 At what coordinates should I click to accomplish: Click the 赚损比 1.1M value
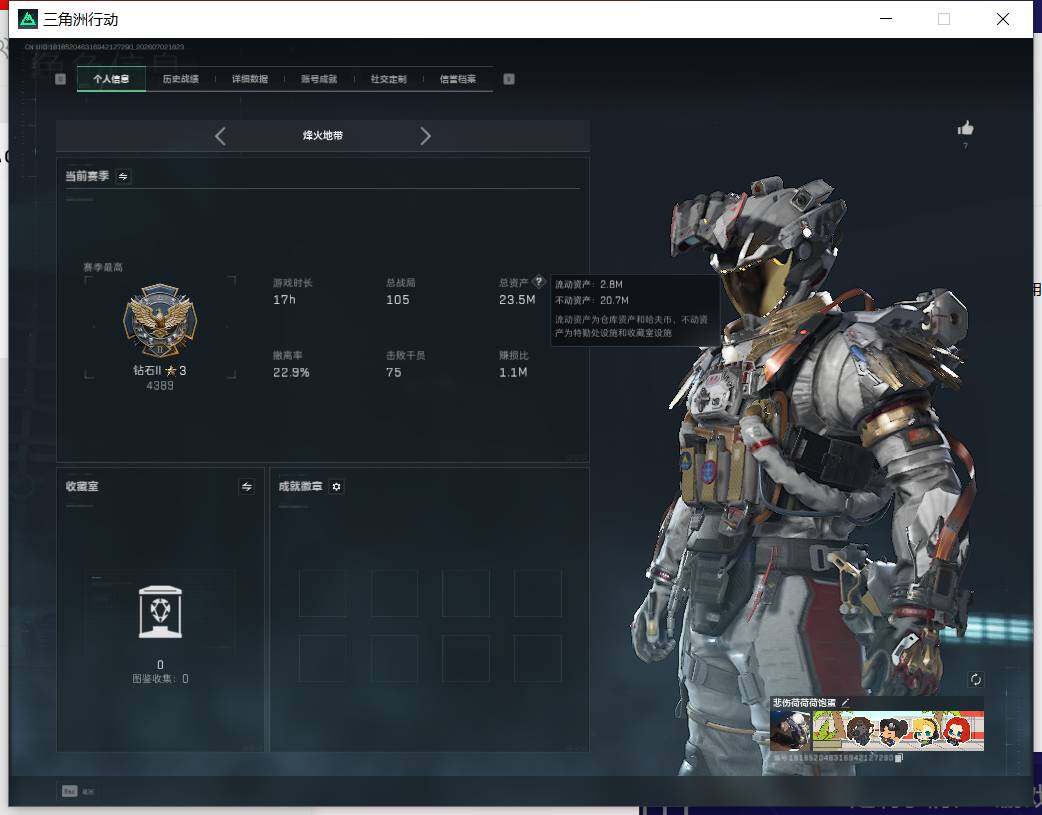point(513,372)
